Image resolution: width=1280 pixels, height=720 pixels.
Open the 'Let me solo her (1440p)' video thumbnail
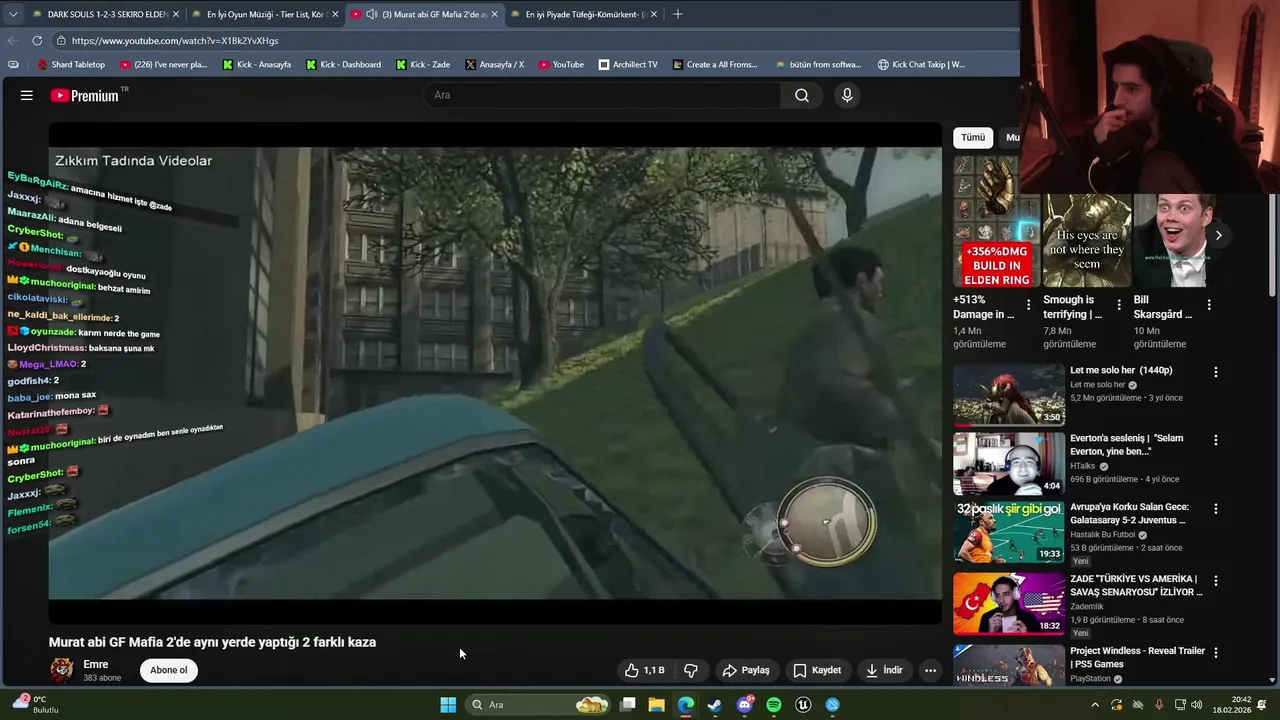coord(1008,394)
